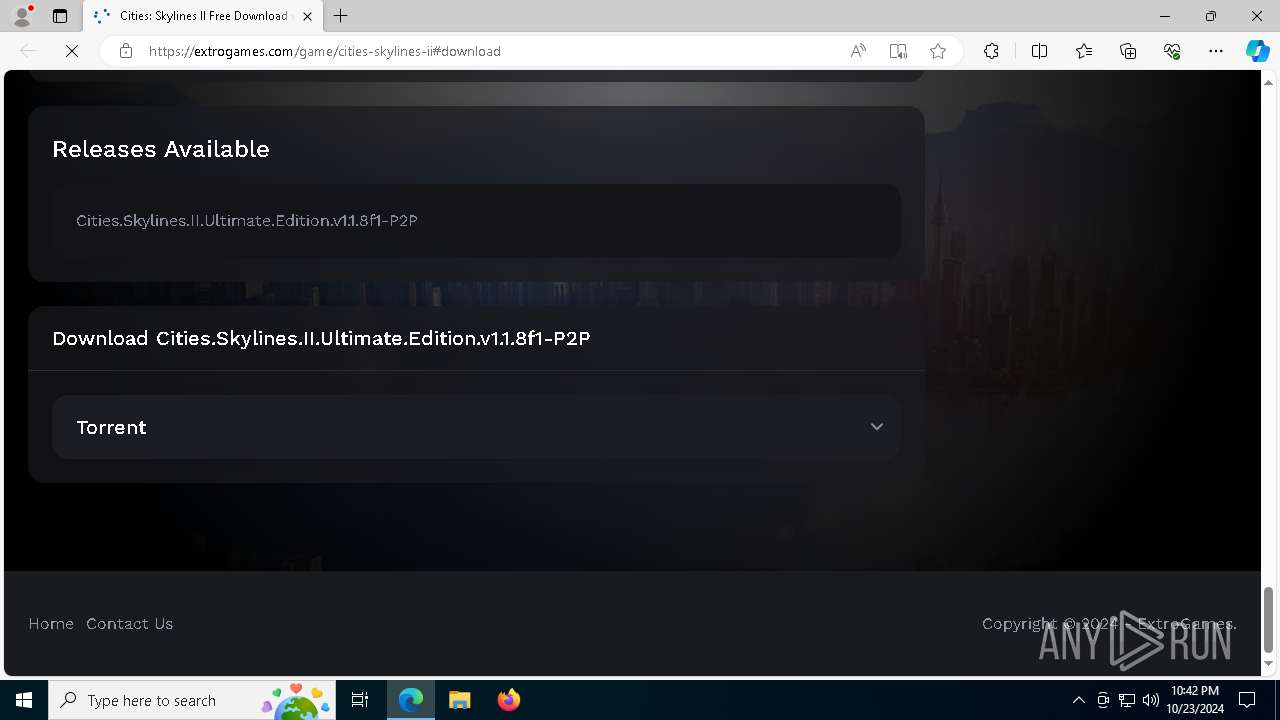Screen dimensions: 1280x720
Task: Open Collections panel
Action: (x=1128, y=51)
